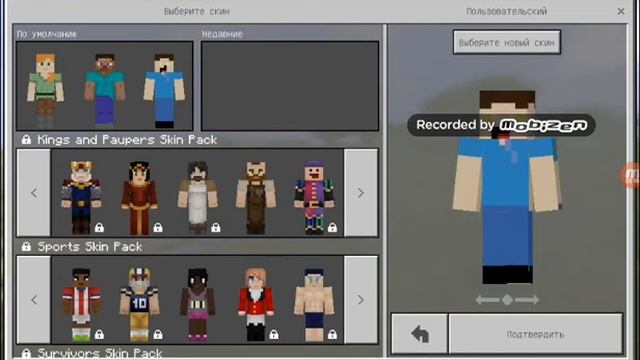Pick the number 10 football player skin
The image size is (640, 360).
pos(139,304)
